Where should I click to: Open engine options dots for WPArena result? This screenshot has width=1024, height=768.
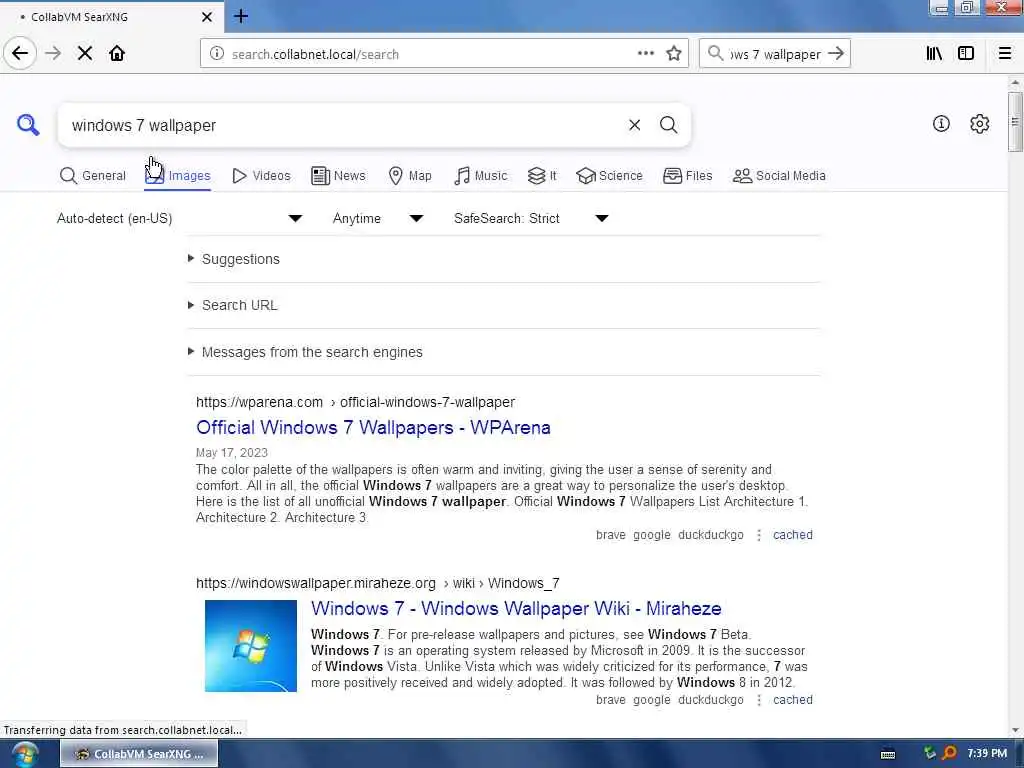pyautogui.click(x=758, y=535)
